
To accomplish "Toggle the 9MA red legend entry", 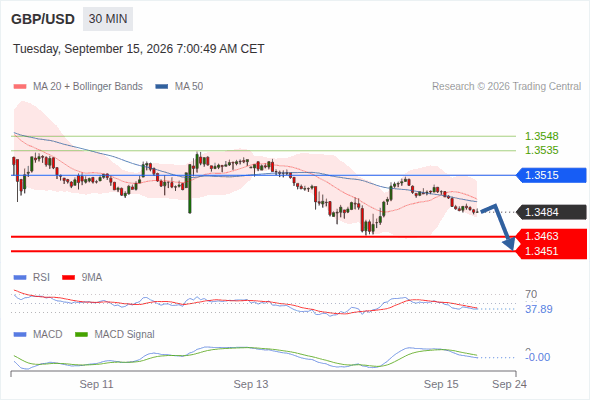I will click(82, 277).
